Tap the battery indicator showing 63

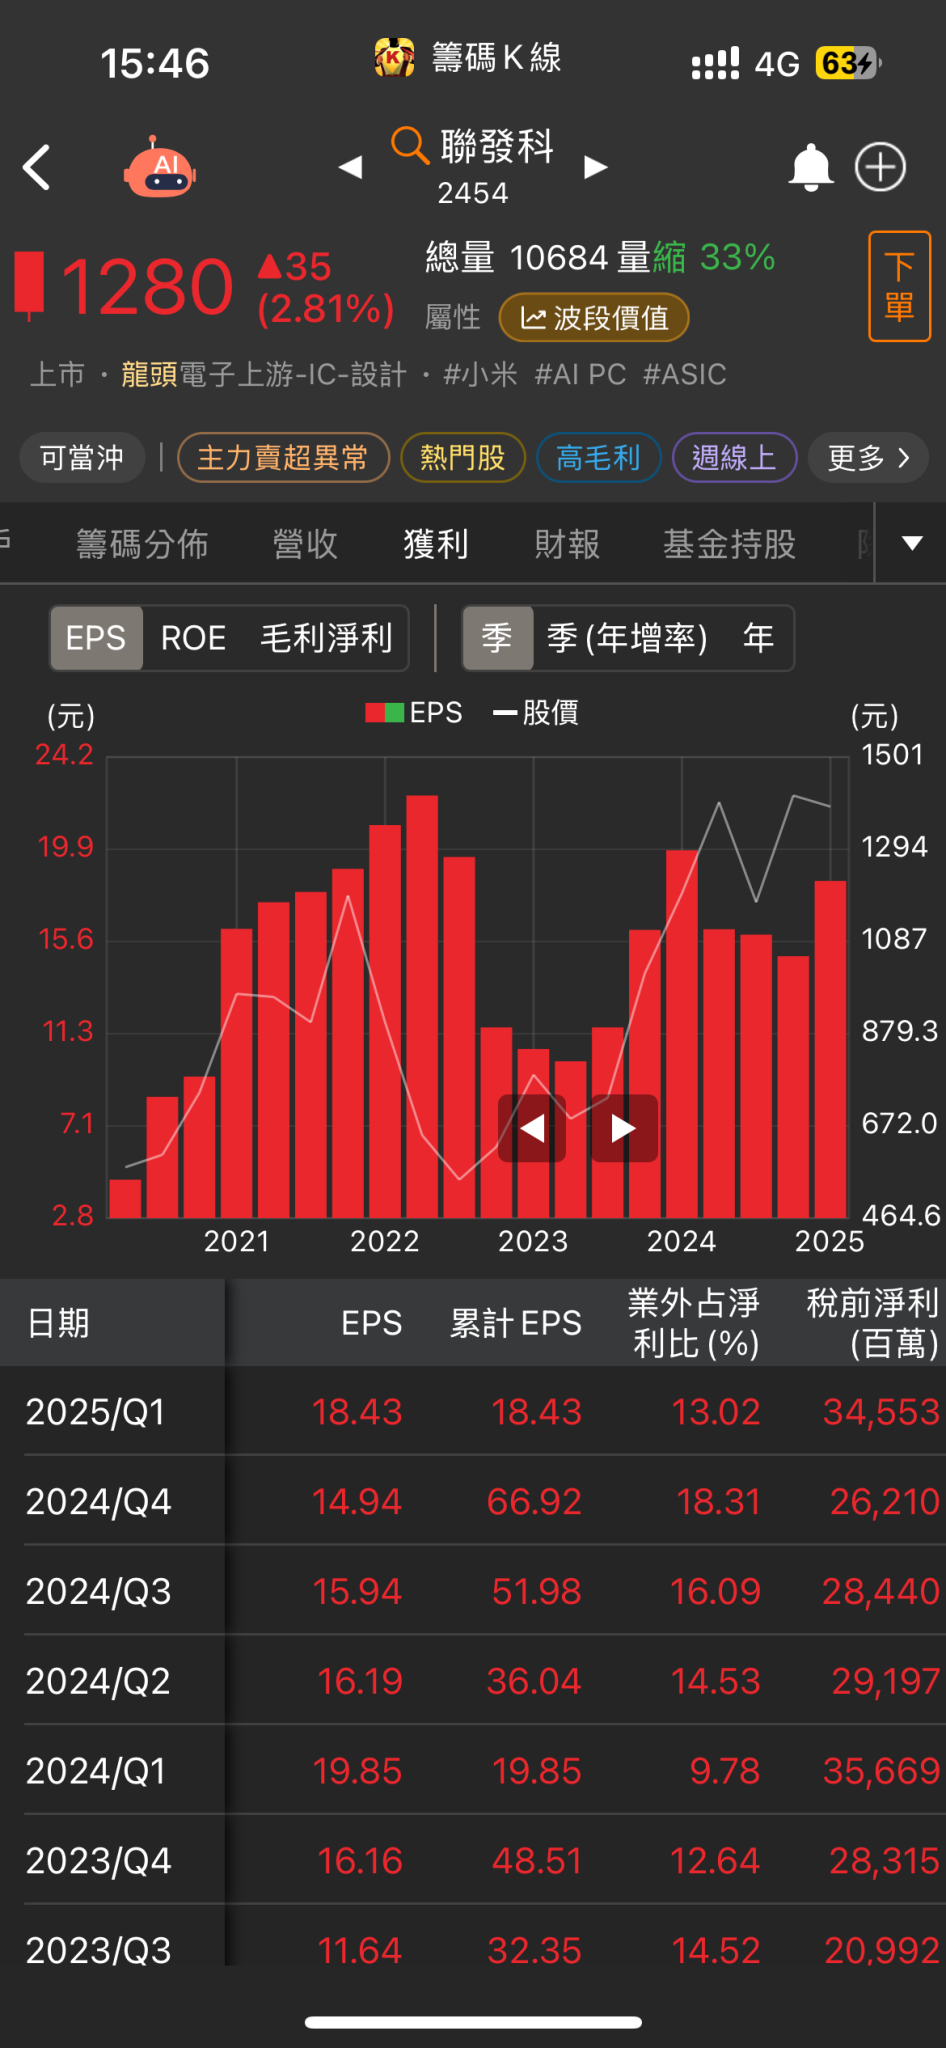click(848, 63)
